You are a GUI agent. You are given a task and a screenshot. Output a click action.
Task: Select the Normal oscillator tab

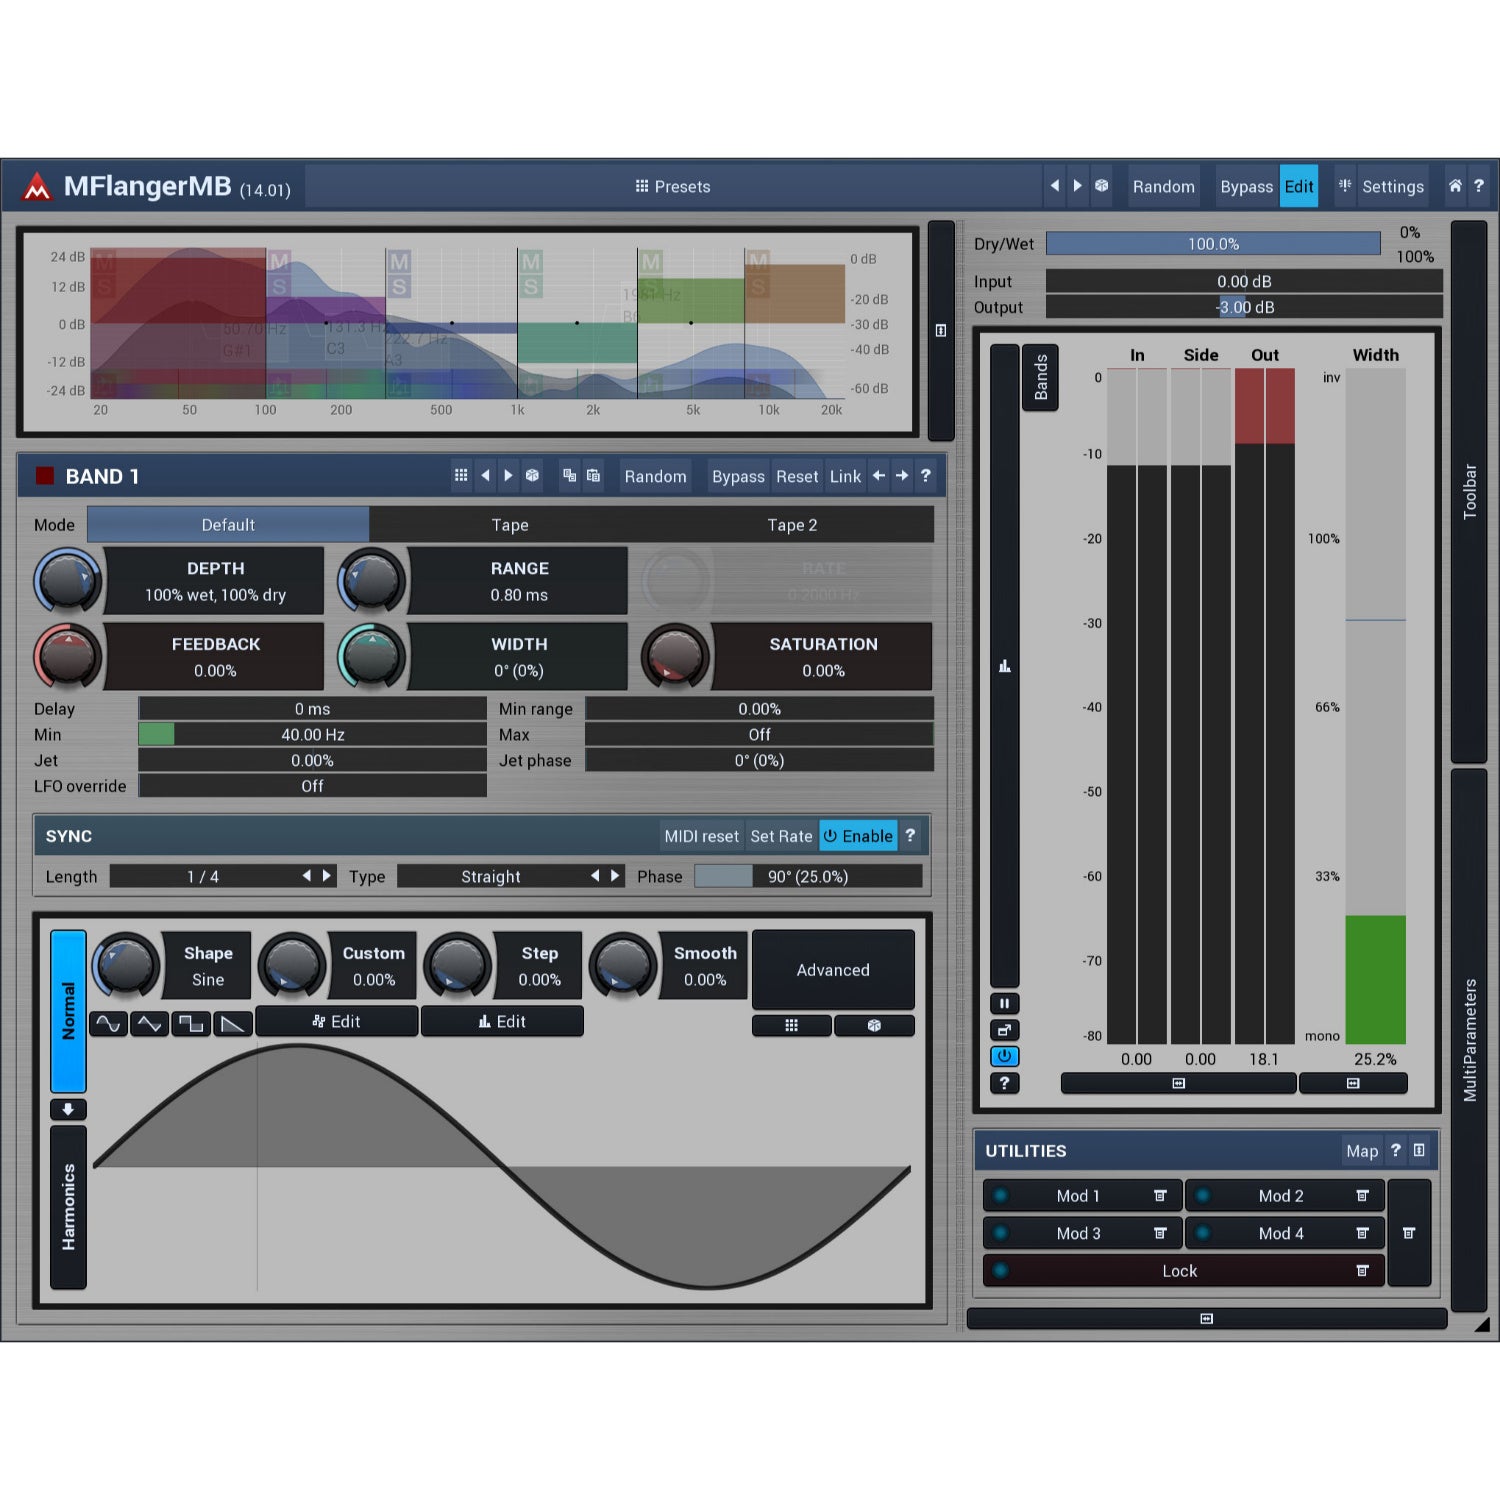tap(68, 1011)
